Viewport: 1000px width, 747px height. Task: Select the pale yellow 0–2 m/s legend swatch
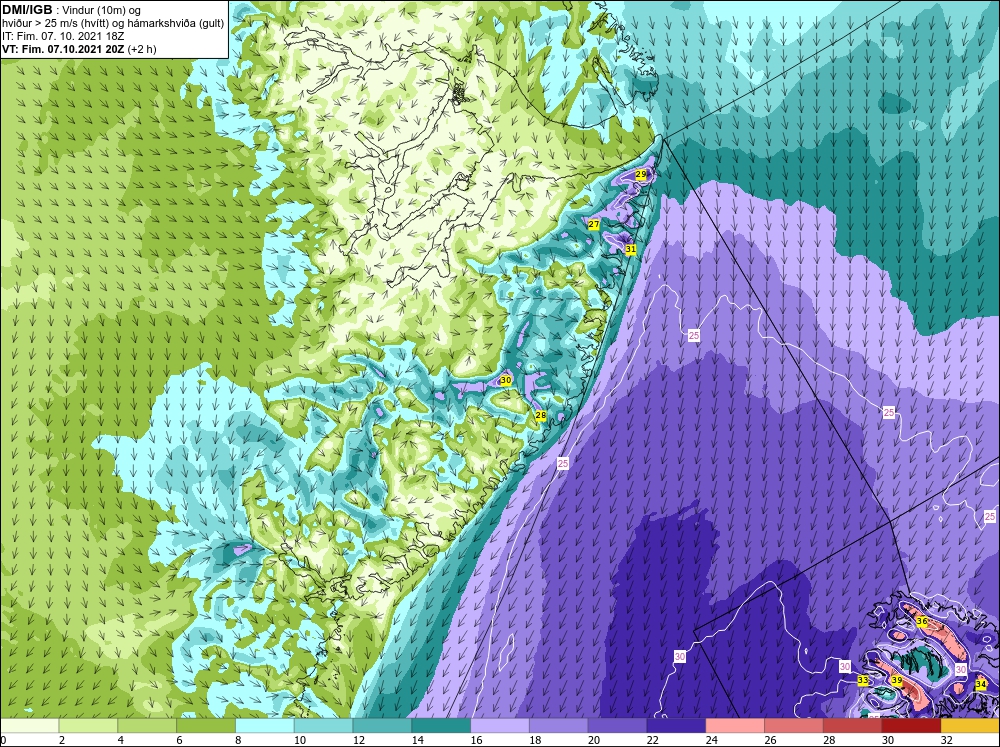click(29, 726)
